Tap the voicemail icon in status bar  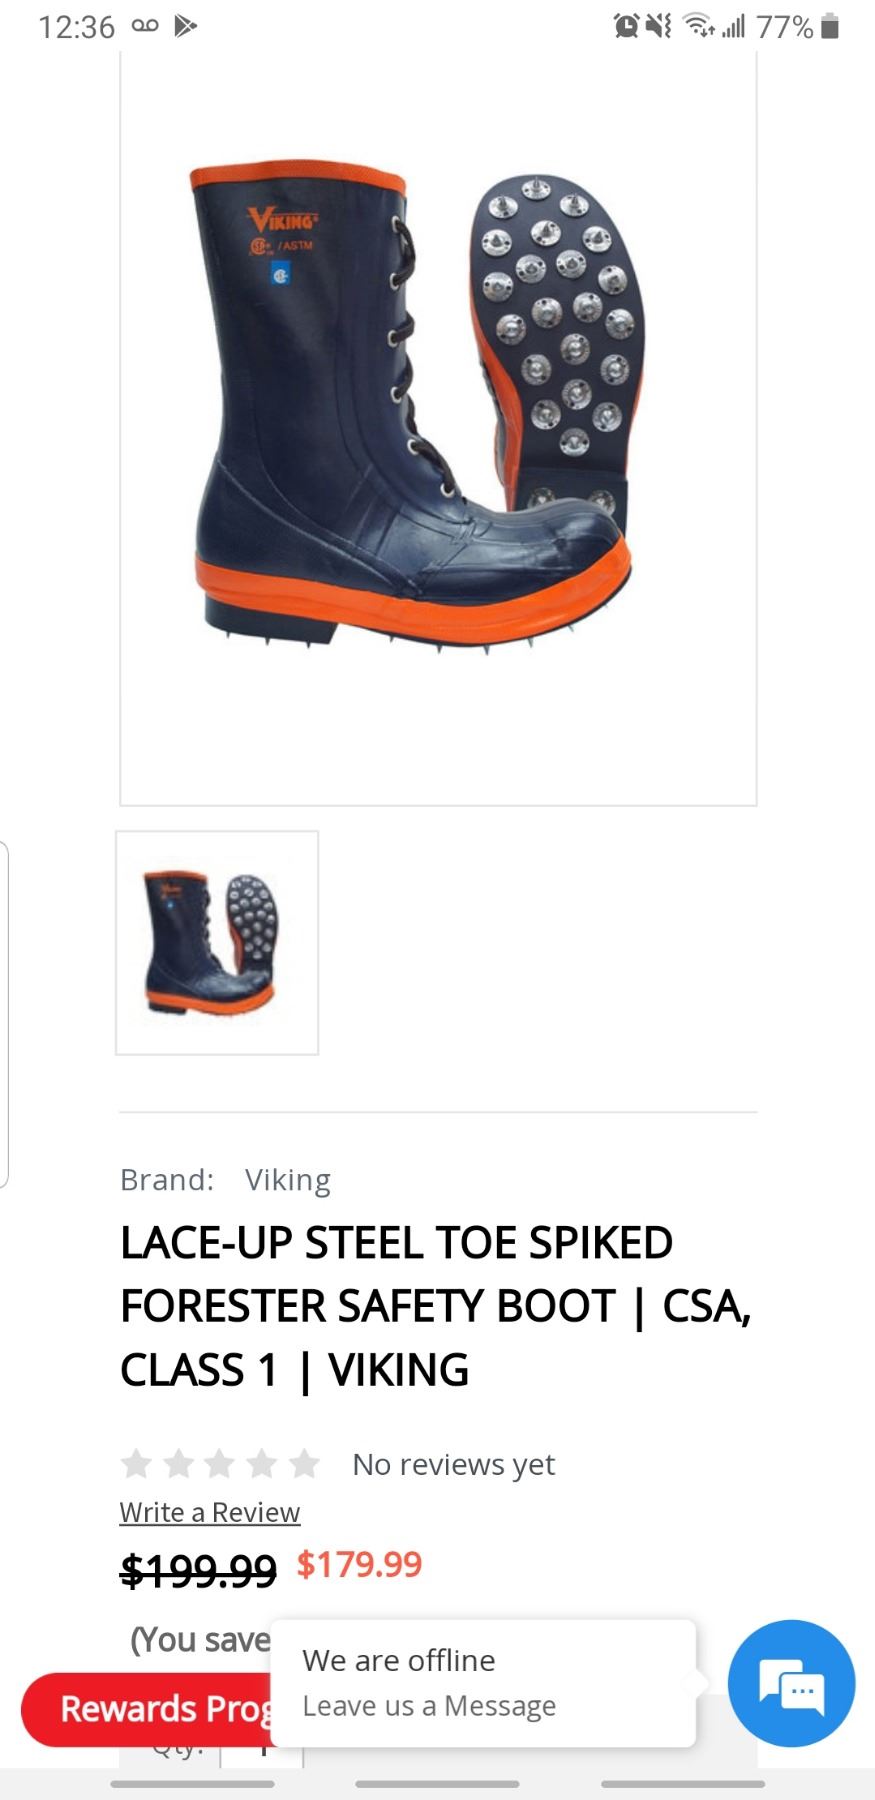[x=145, y=26]
